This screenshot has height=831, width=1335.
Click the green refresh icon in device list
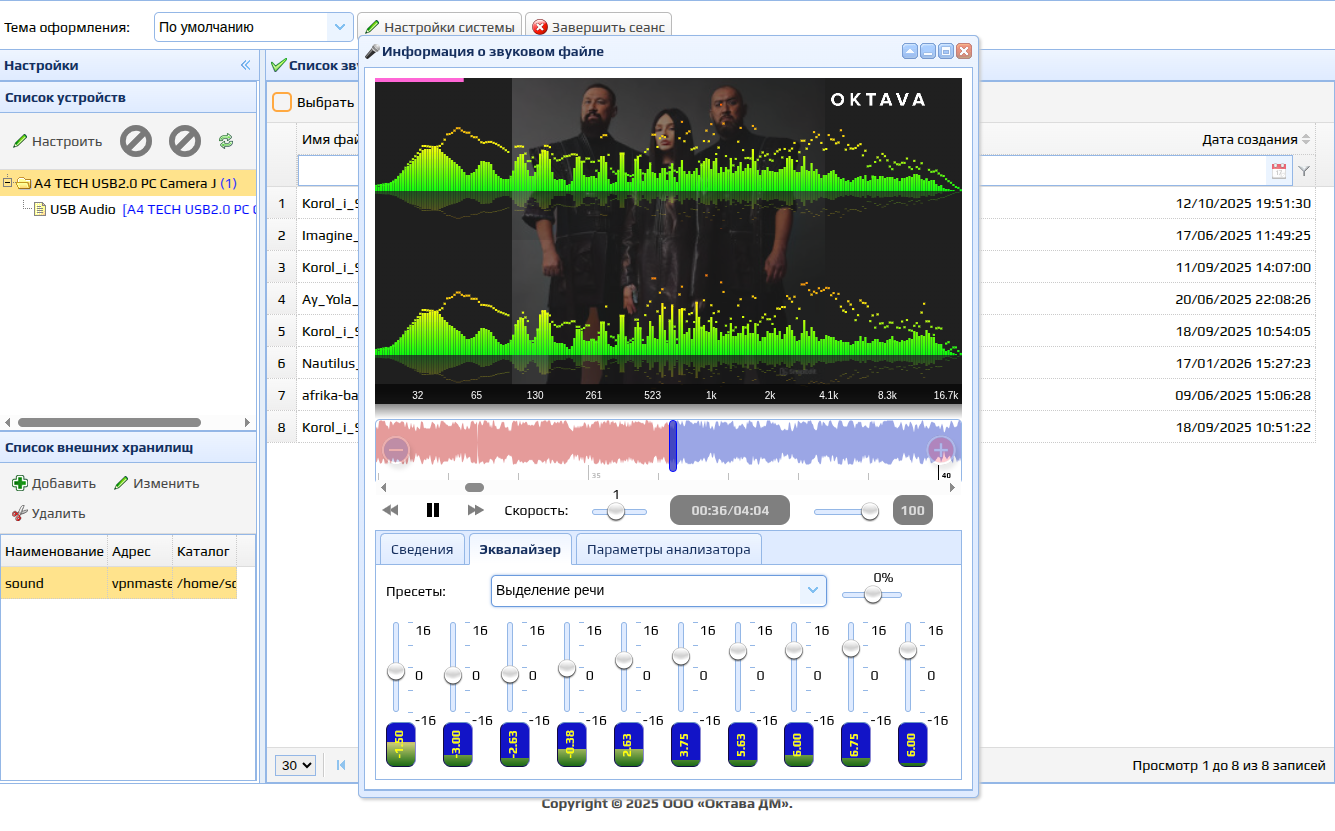(226, 141)
